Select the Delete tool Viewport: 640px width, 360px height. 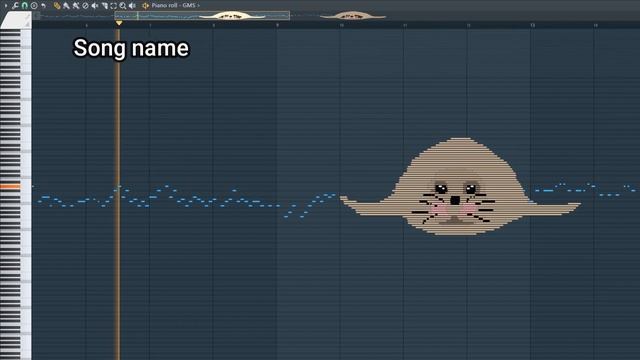[x=85, y=6]
